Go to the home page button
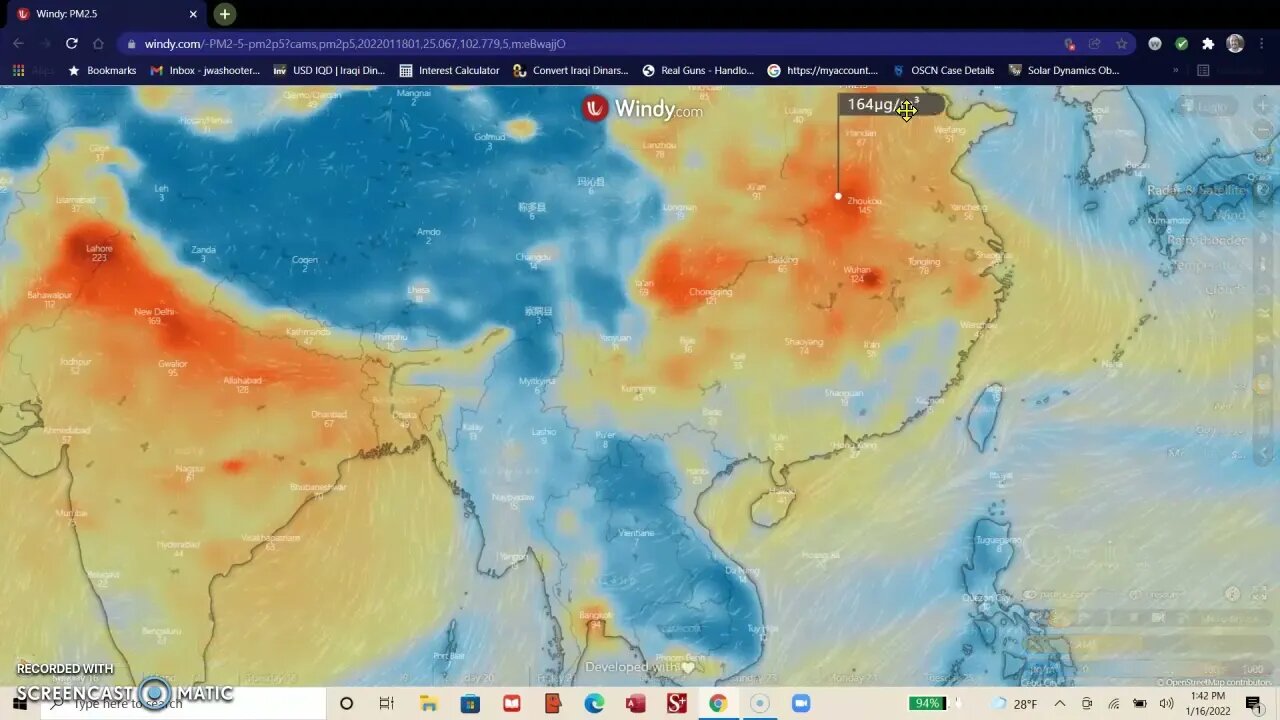The image size is (1280, 720). coord(98,43)
